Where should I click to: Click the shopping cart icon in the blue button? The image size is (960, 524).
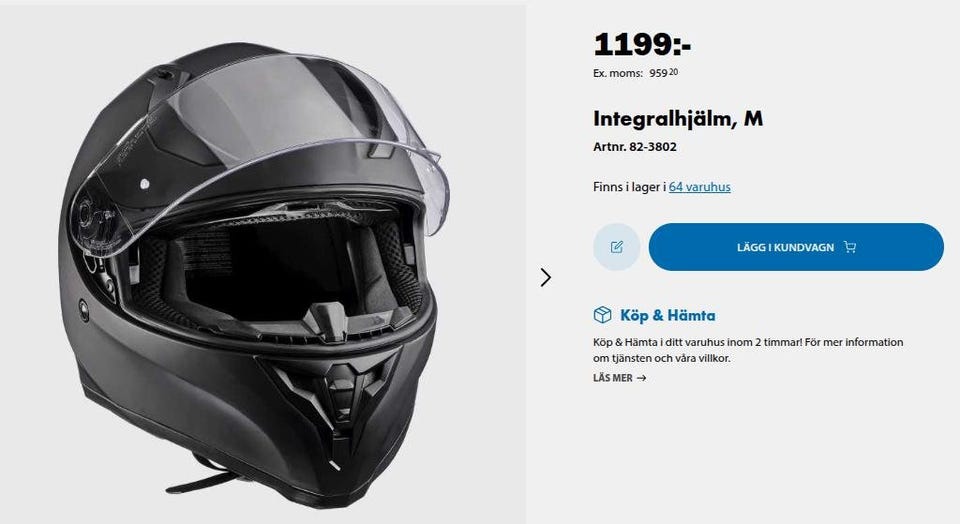[x=850, y=247]
